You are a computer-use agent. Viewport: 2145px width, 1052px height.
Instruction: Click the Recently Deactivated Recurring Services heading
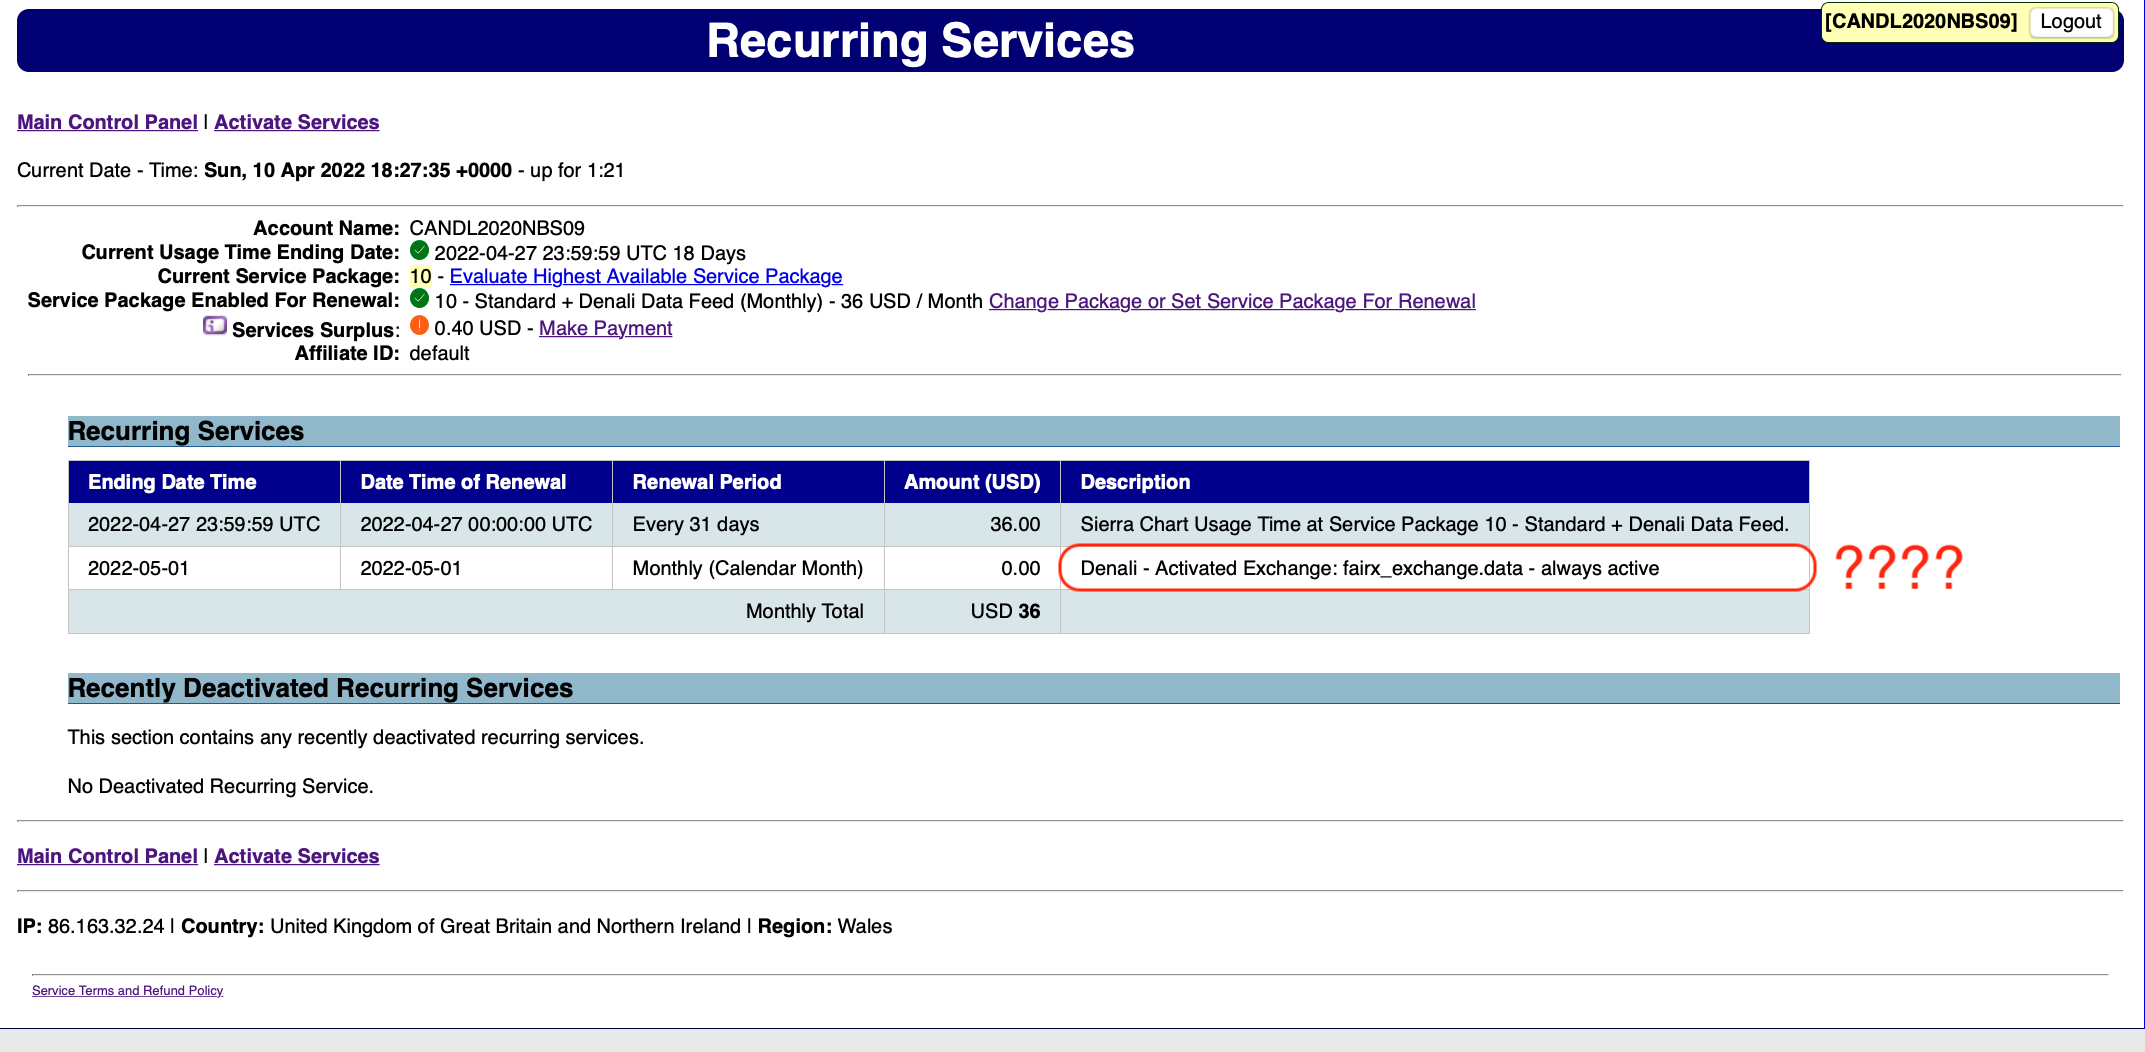pos(320,688)
